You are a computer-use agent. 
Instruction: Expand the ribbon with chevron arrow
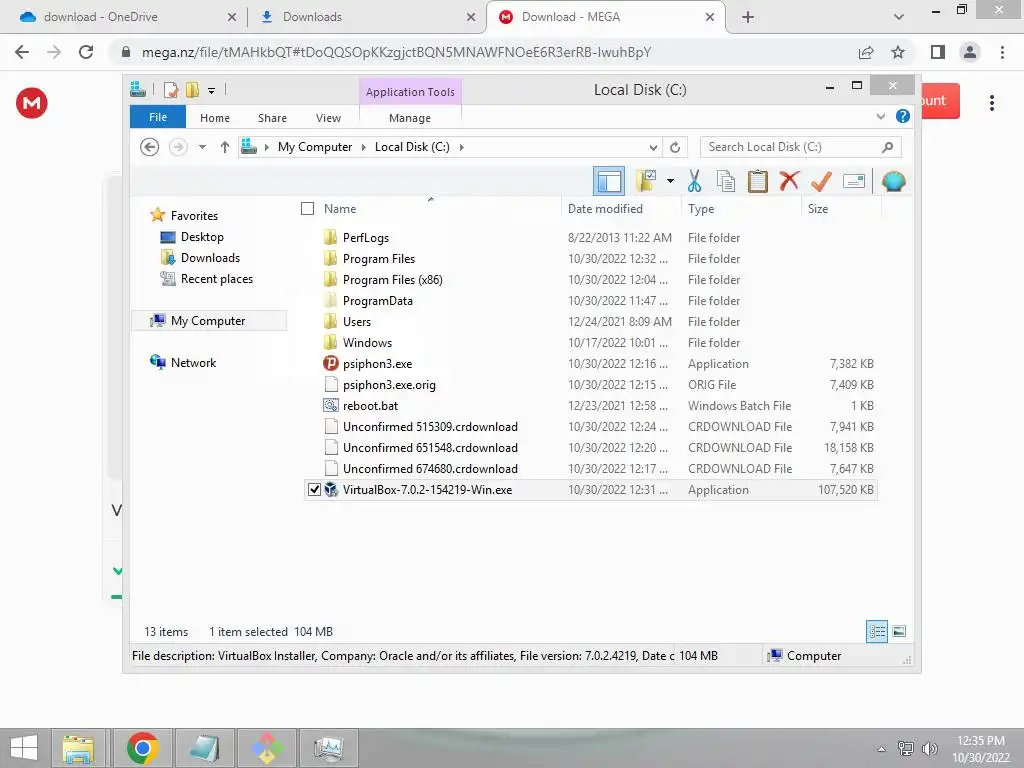pos(880,116)
